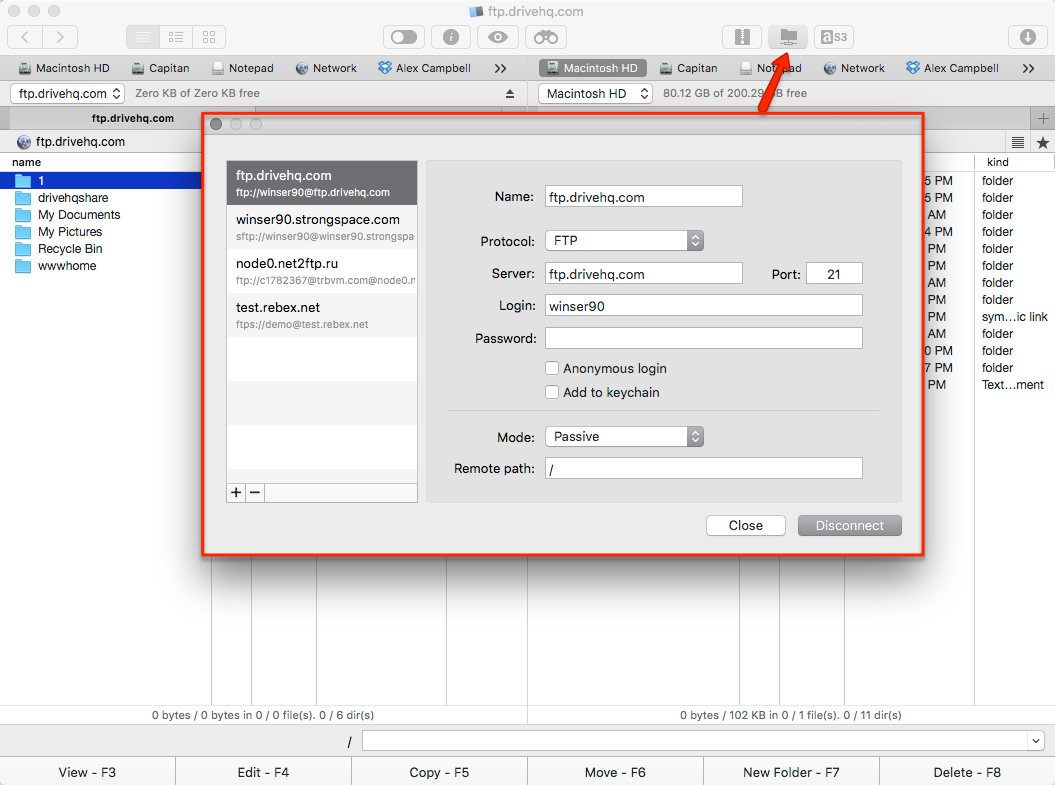1055x785 pixels.
Task: Click the Server address field
Action: (x=644, y=274)
